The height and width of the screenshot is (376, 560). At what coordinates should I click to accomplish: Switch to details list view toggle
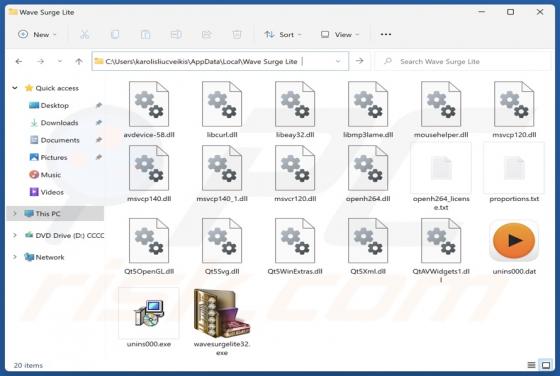click(531, 365)
